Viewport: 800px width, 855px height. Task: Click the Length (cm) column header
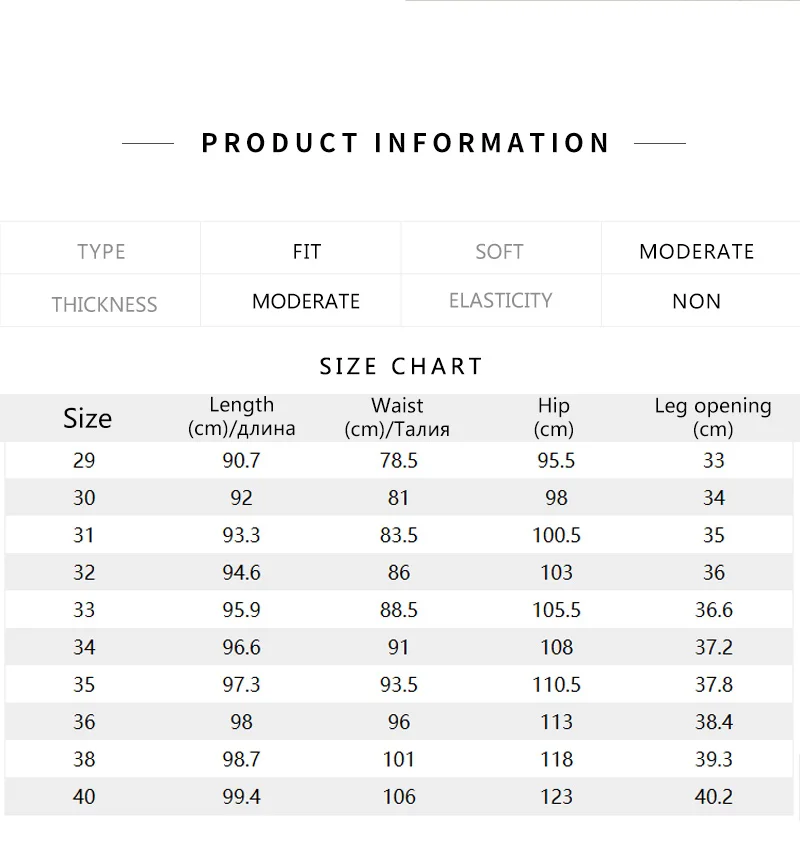[x=241, y=417]
